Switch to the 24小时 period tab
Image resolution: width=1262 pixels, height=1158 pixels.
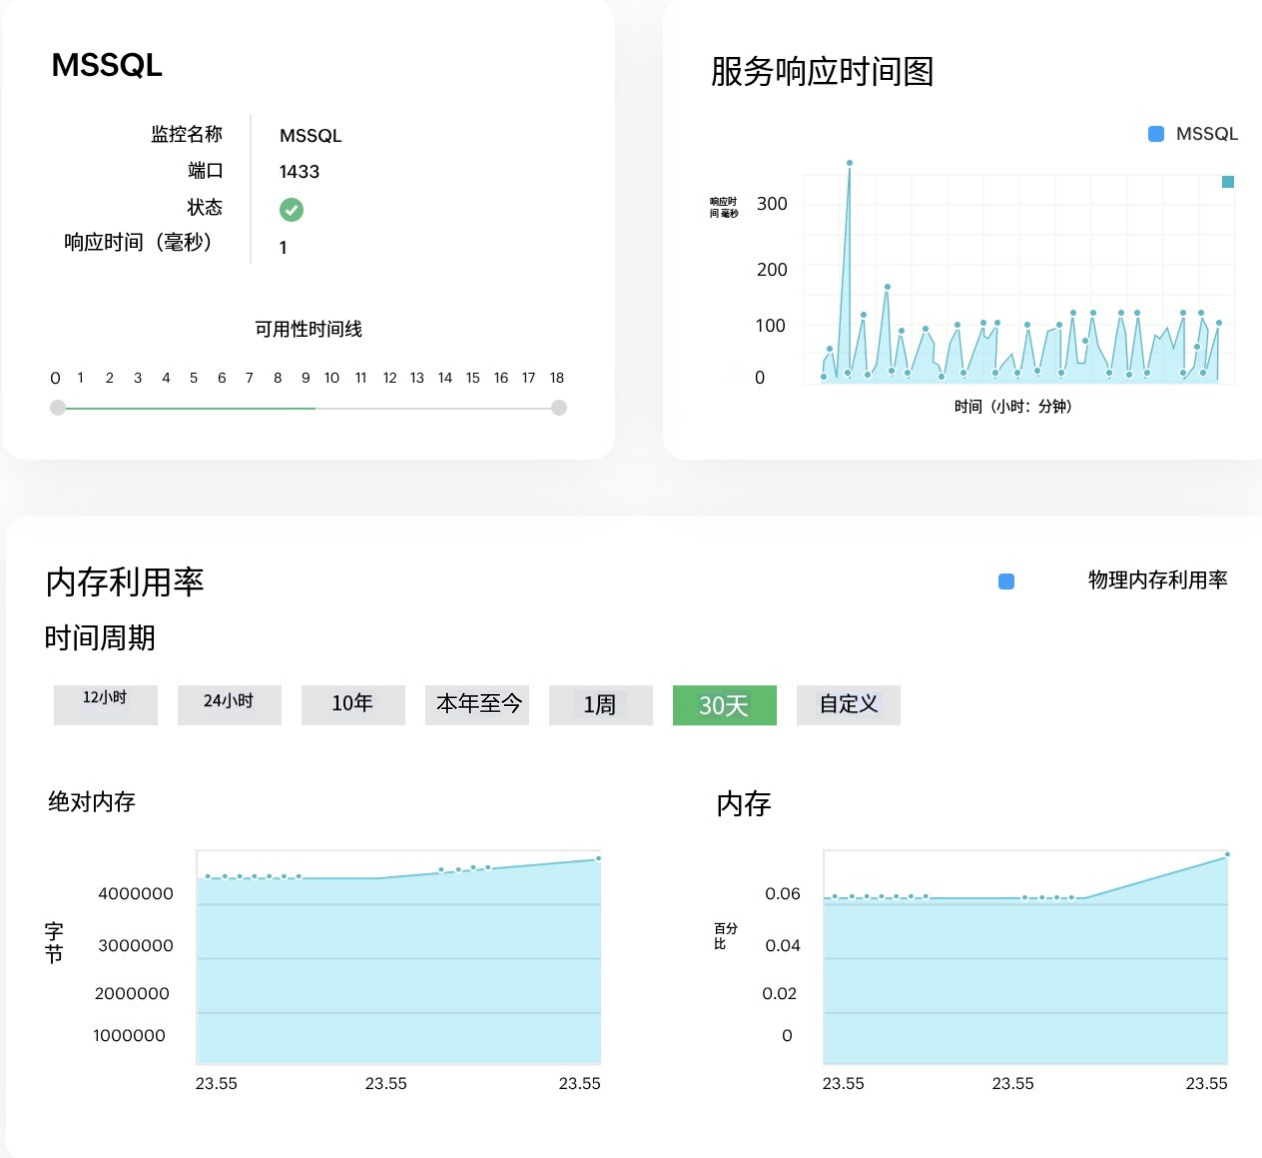229,705
